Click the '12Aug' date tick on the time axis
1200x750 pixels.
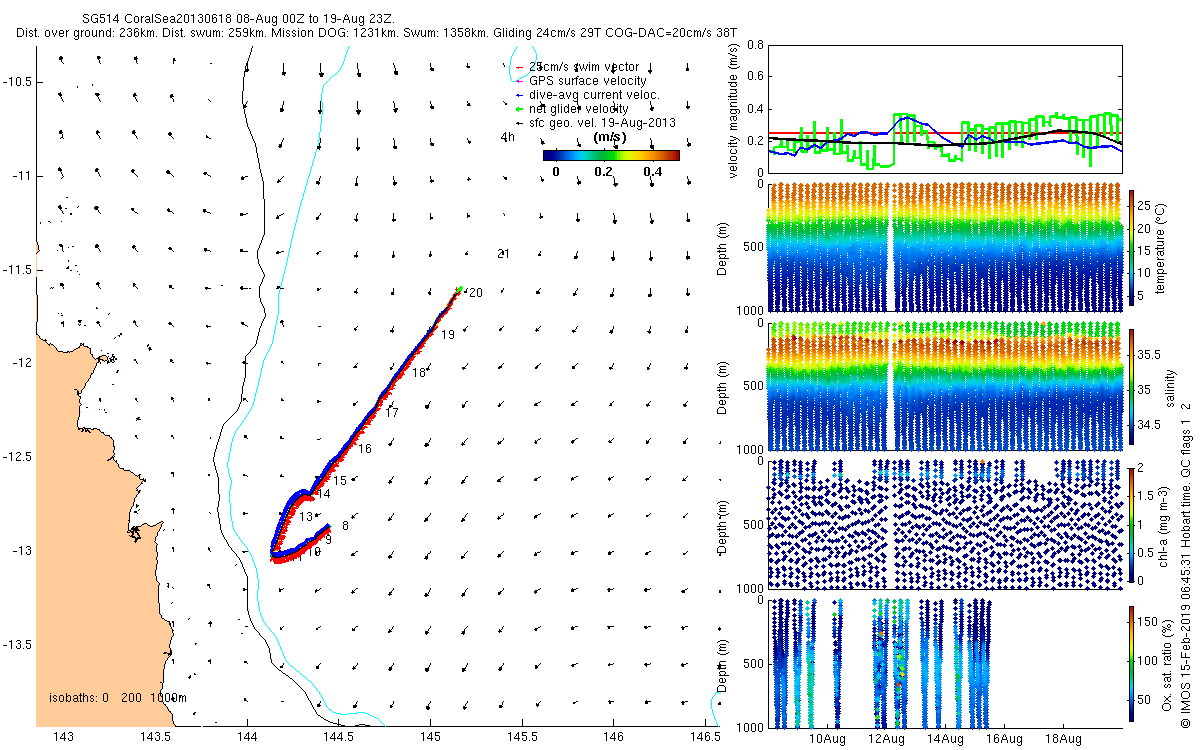pyautogui.click(x=887, y=739)
